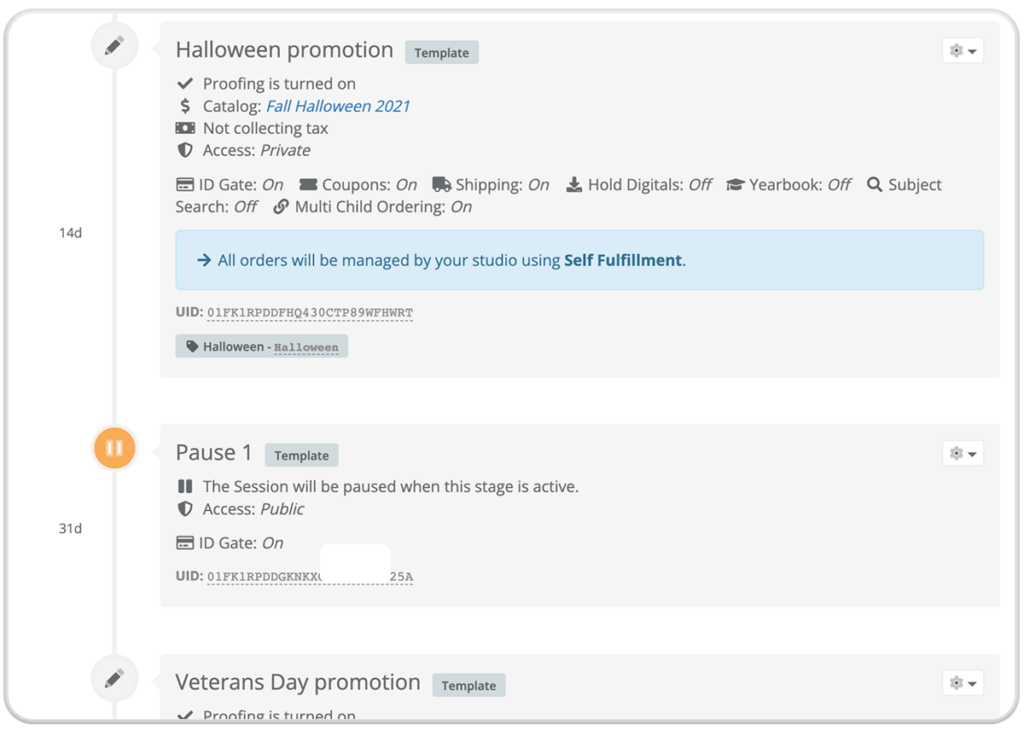This screenshot has height=731, width=1024.
Task: Click the Coupons ticket icon
Action: pos(308,185)
